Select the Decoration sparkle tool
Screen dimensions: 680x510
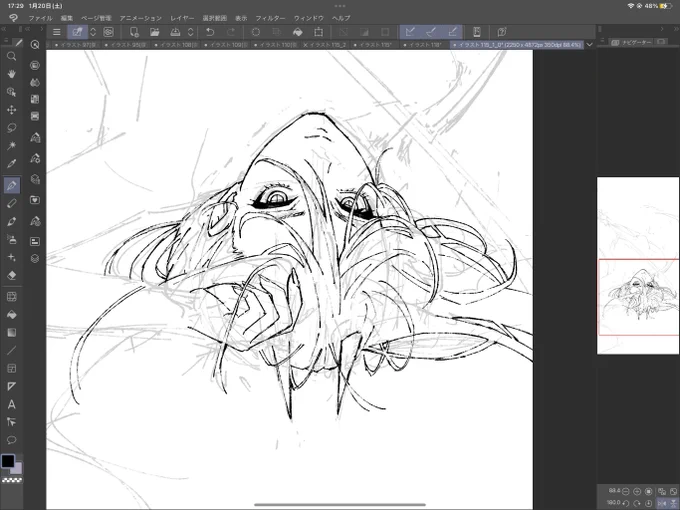(12, 258)
